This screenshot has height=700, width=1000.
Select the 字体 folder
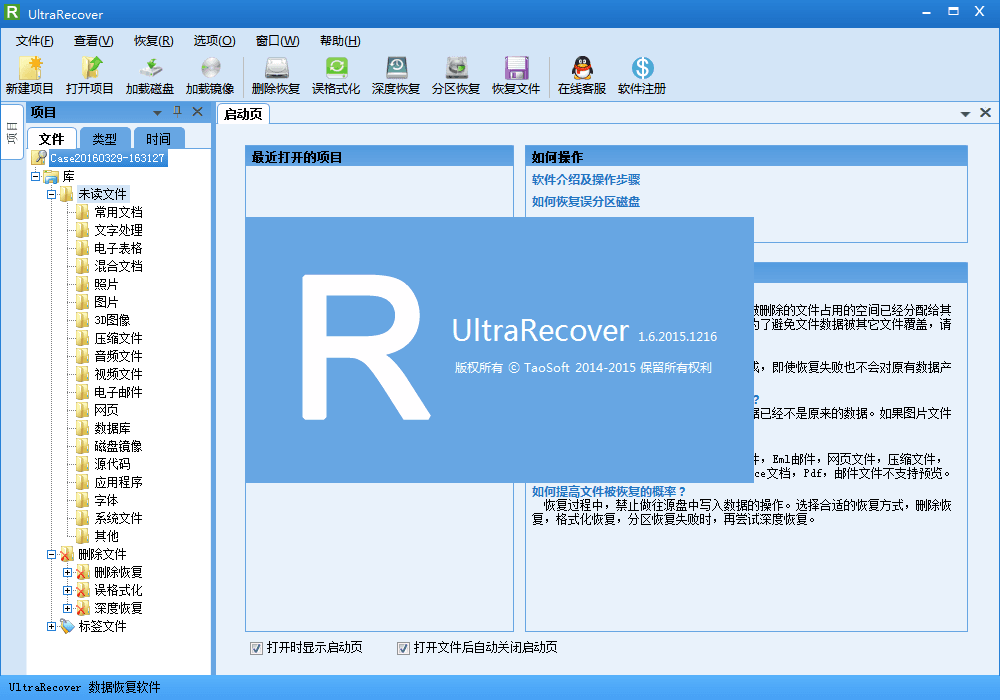tap(106, 500)
